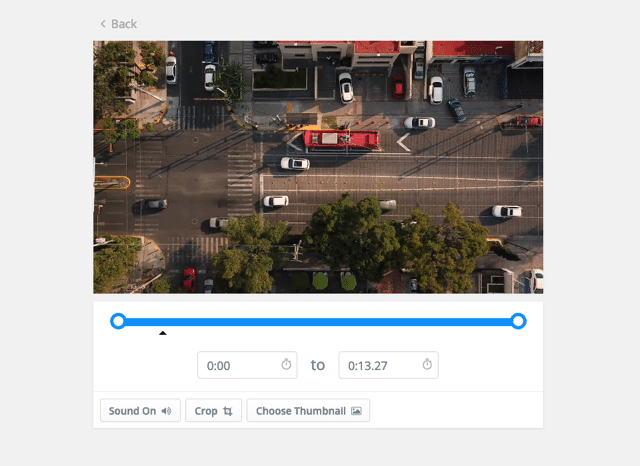This screenshot has height=466, width=640.
Task: Focus the start time field showing 0:00
Action: coord(238,366)
